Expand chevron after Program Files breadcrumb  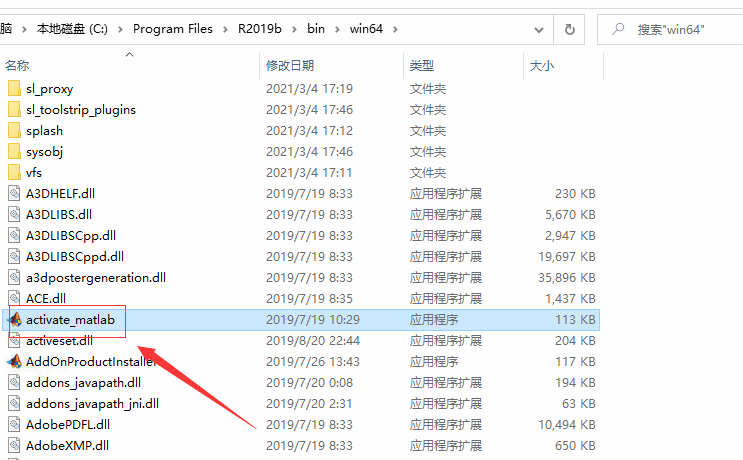tap(226, 29)
